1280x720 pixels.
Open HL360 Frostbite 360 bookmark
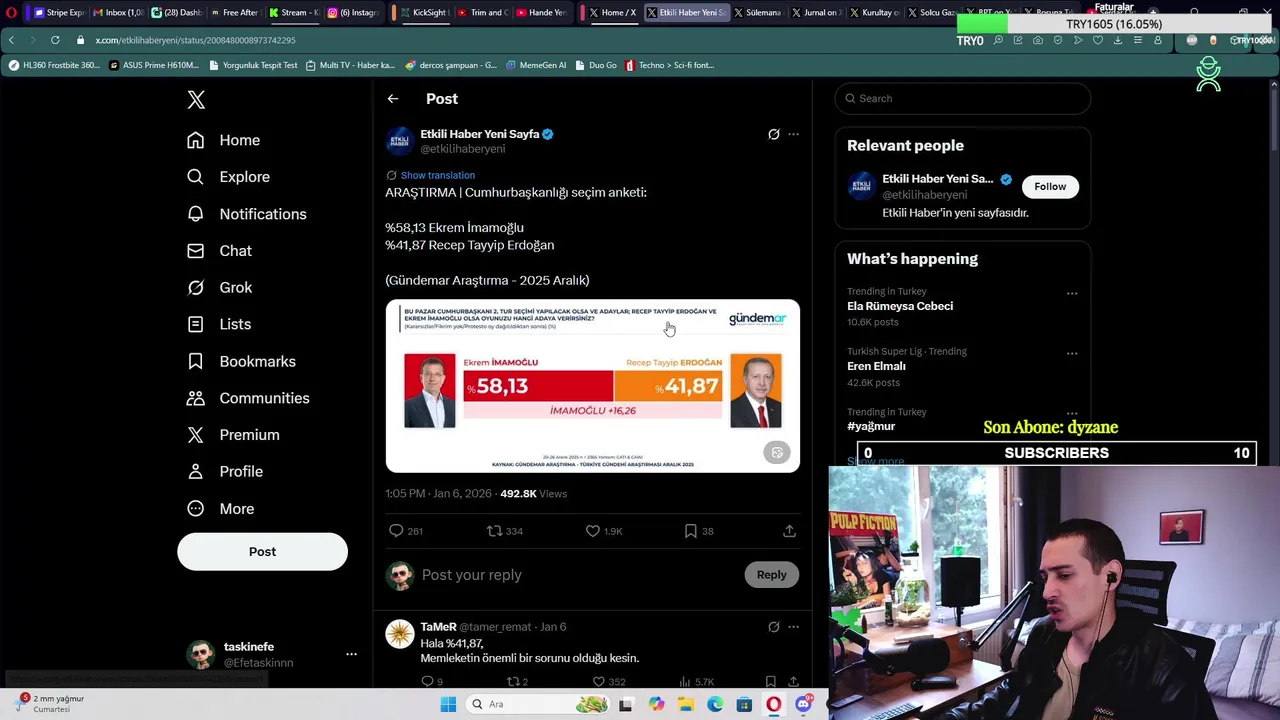pyautogui.click(x=54, y=65)
